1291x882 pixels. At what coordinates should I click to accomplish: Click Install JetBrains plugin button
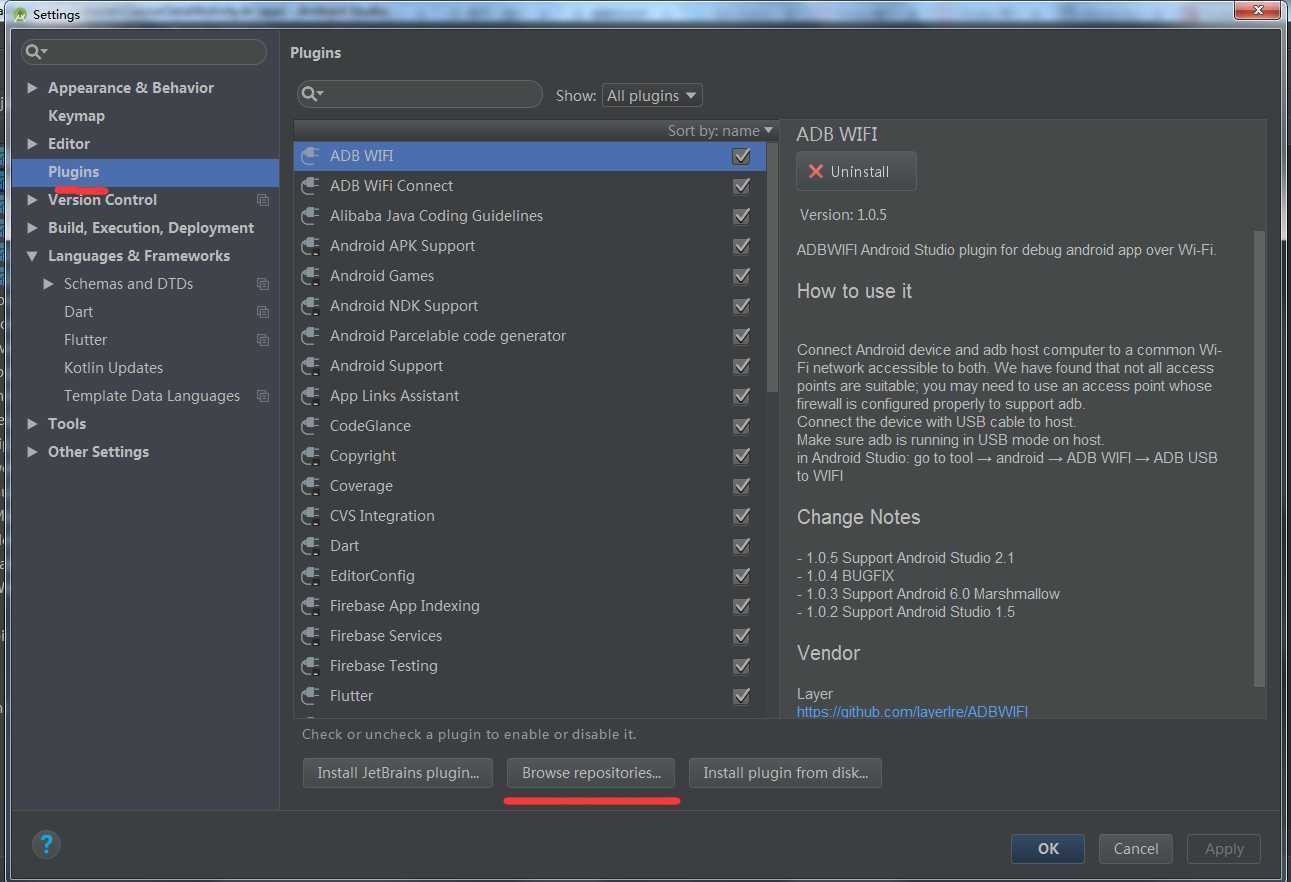(398, 773)
